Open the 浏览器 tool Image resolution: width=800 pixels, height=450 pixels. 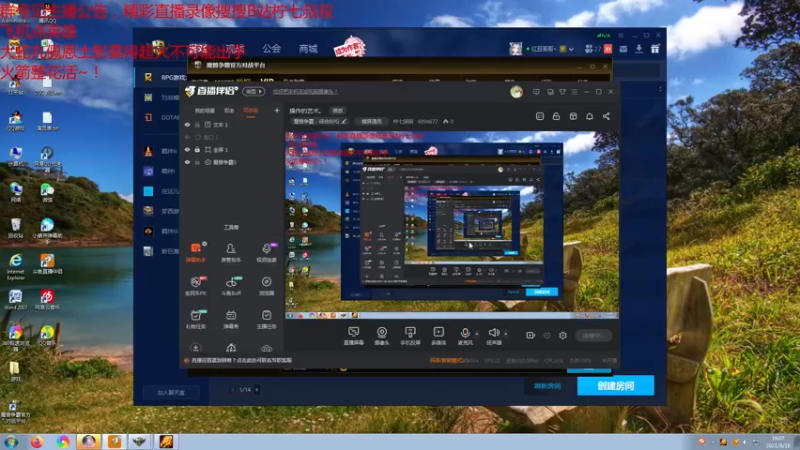pyautogui.click(x=266, y=286)
